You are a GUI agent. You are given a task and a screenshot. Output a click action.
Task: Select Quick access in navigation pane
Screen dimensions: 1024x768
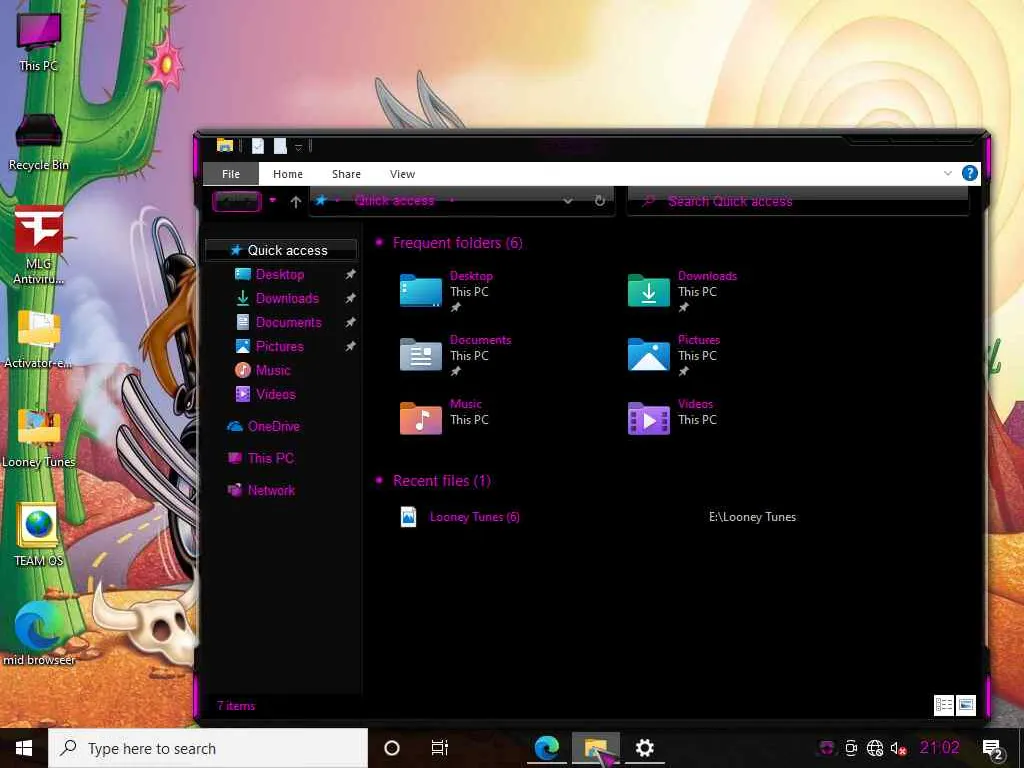pos(281,250)
